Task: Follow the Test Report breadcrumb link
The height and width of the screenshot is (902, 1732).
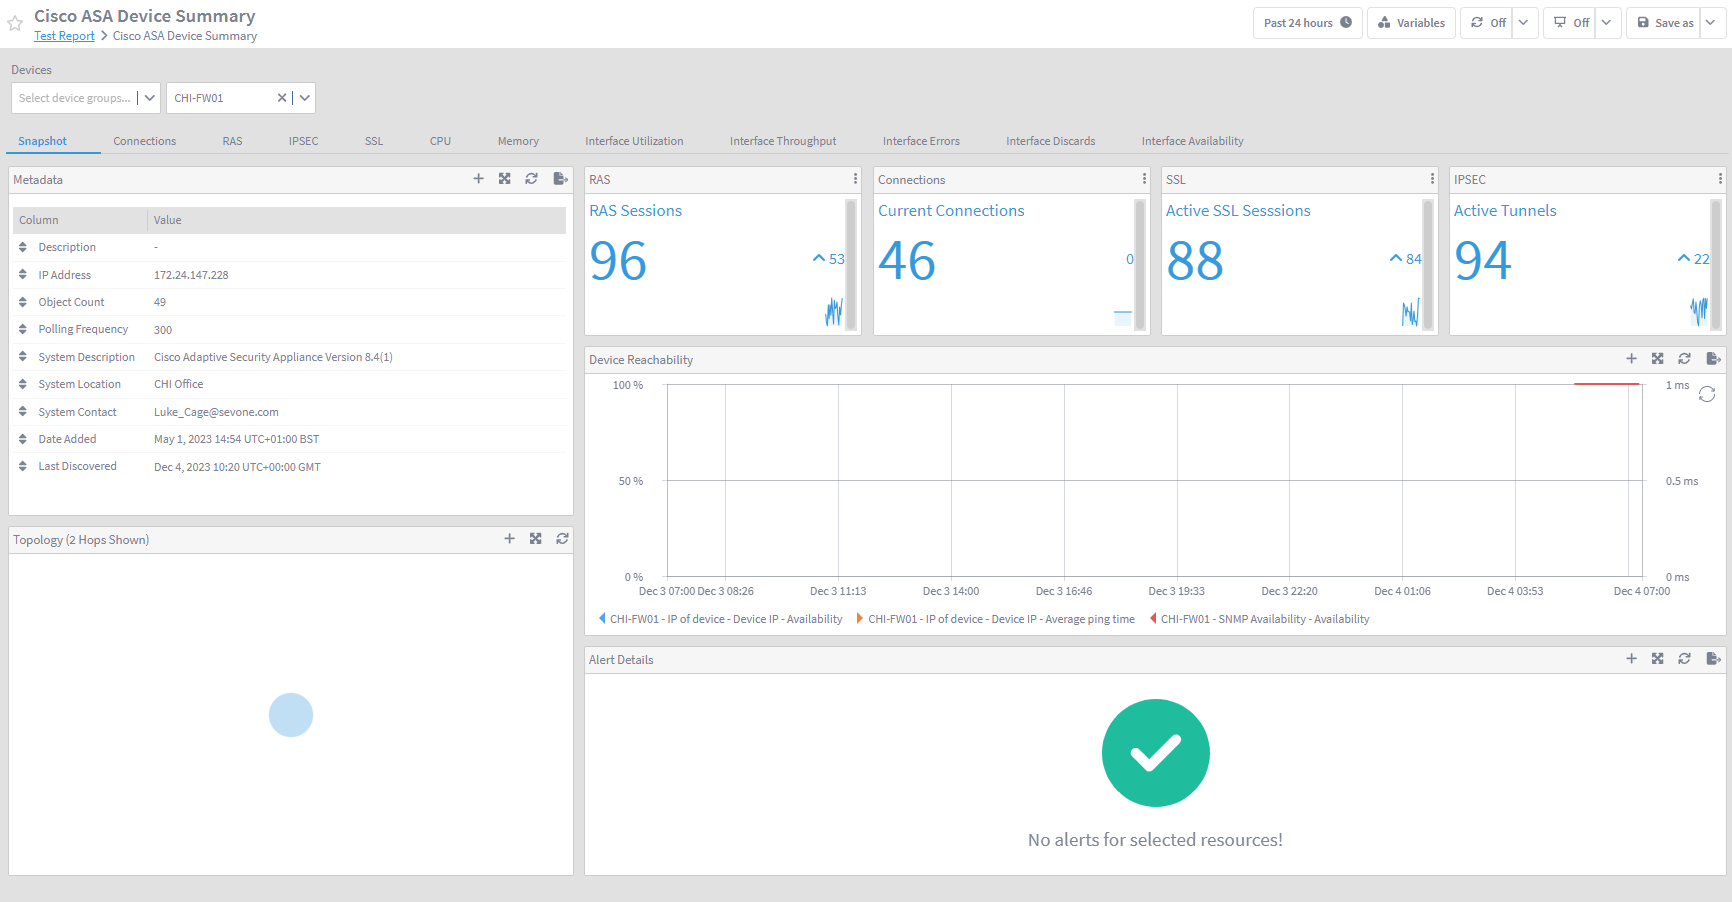Action: point(64,36)
